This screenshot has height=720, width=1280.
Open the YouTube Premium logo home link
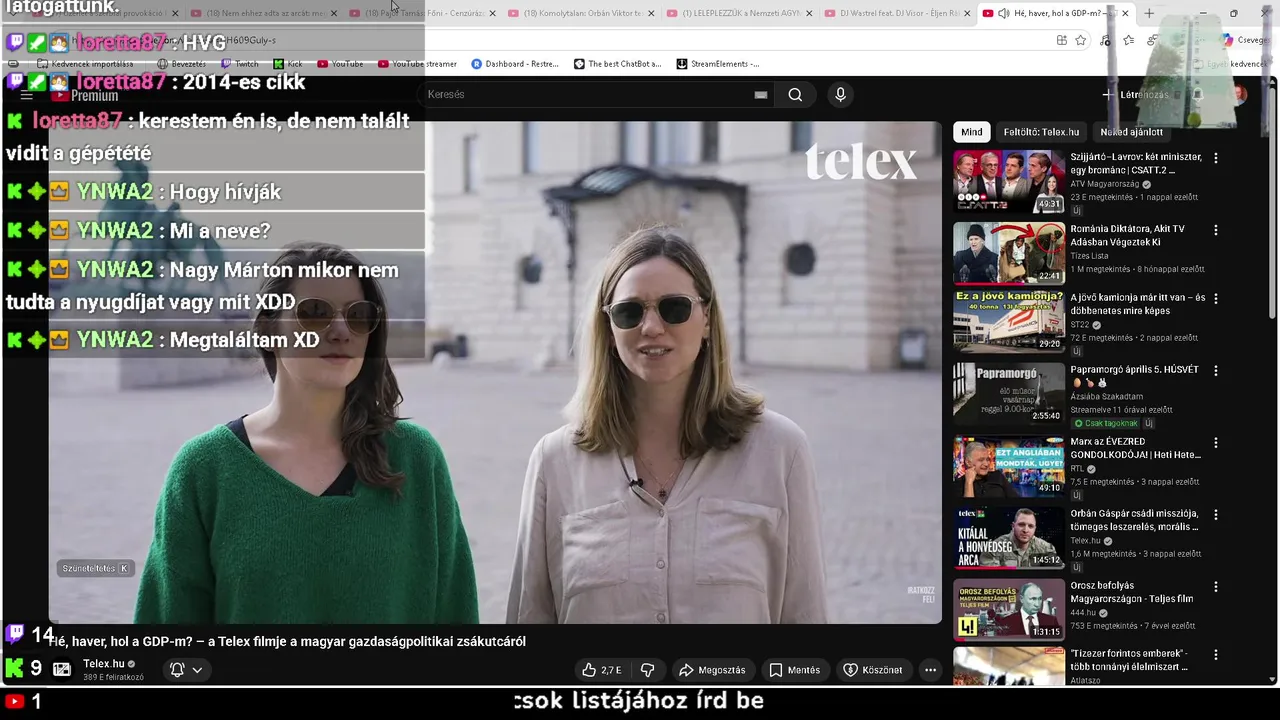click(86, 95)
